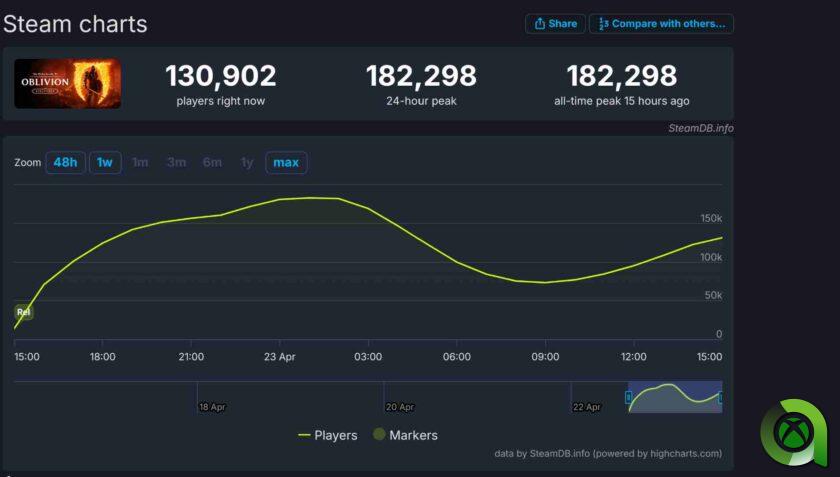Choose the 1m zoom option

(140, 162)
